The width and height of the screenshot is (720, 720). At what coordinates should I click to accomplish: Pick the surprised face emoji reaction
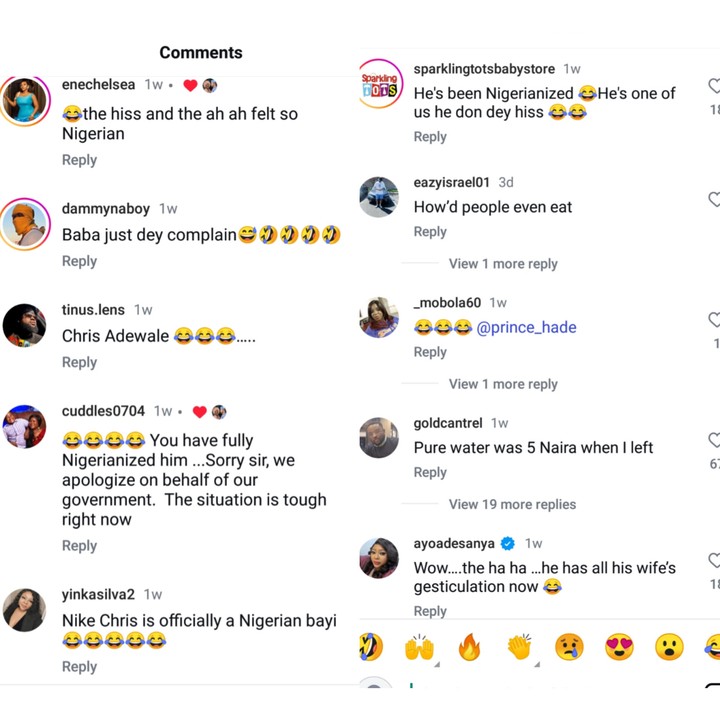[x=669, y=648]
